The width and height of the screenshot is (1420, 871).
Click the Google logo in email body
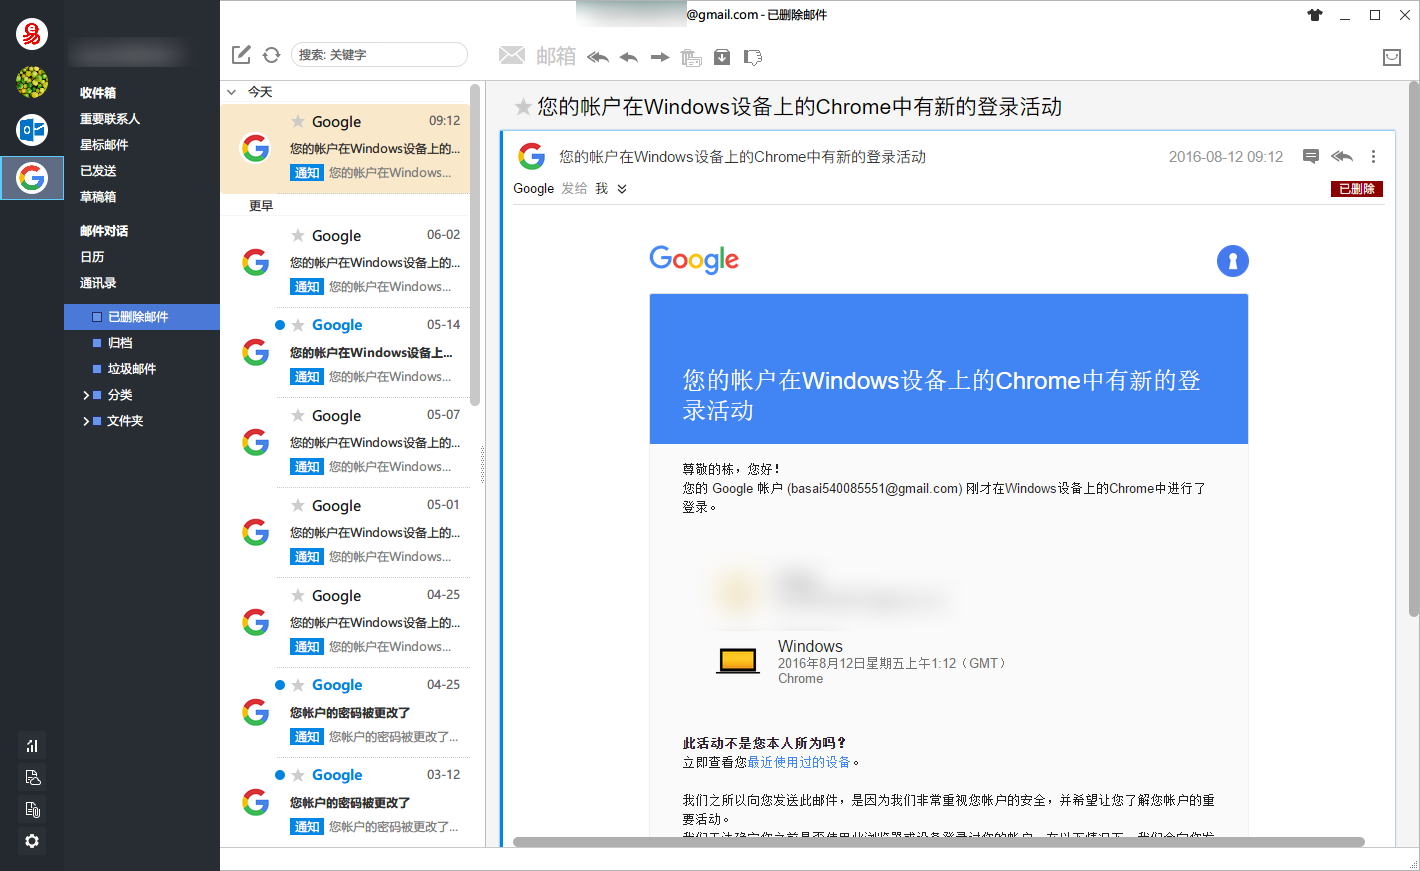click(694, 260)
